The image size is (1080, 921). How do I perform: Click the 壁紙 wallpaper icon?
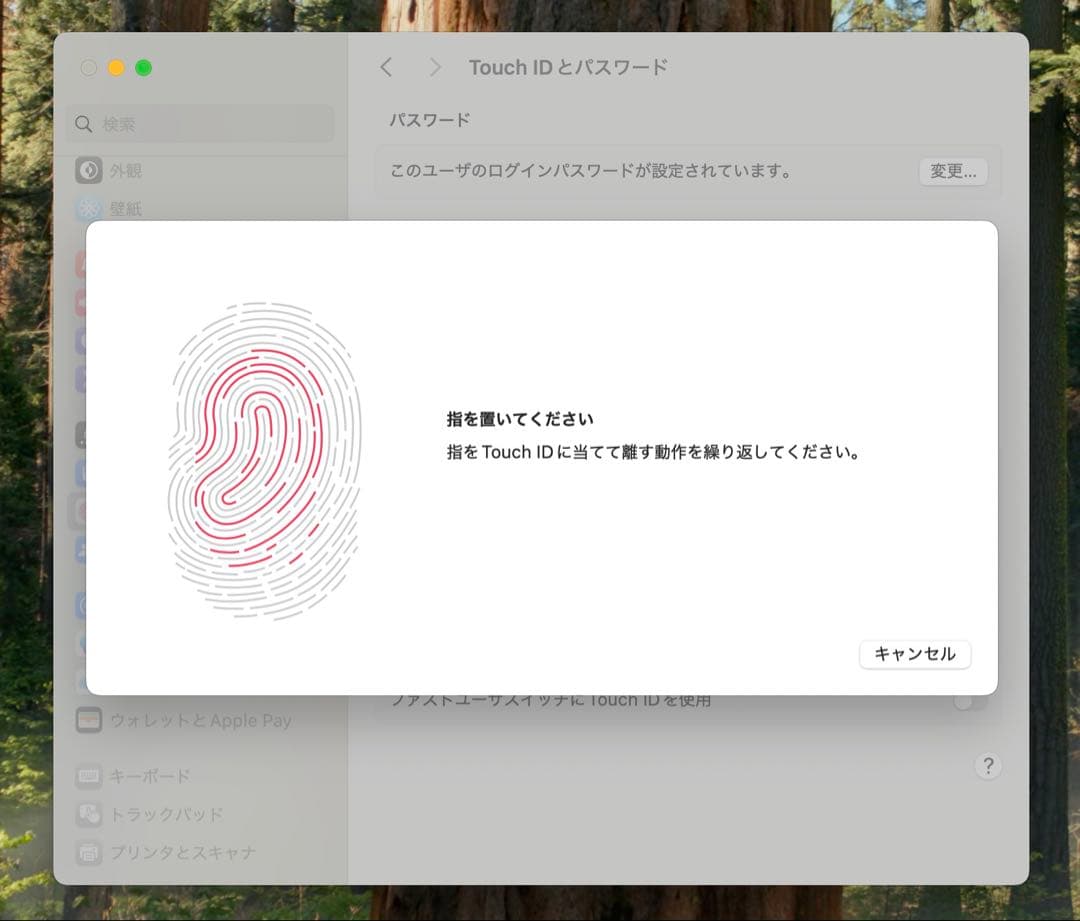click(89, 209)
